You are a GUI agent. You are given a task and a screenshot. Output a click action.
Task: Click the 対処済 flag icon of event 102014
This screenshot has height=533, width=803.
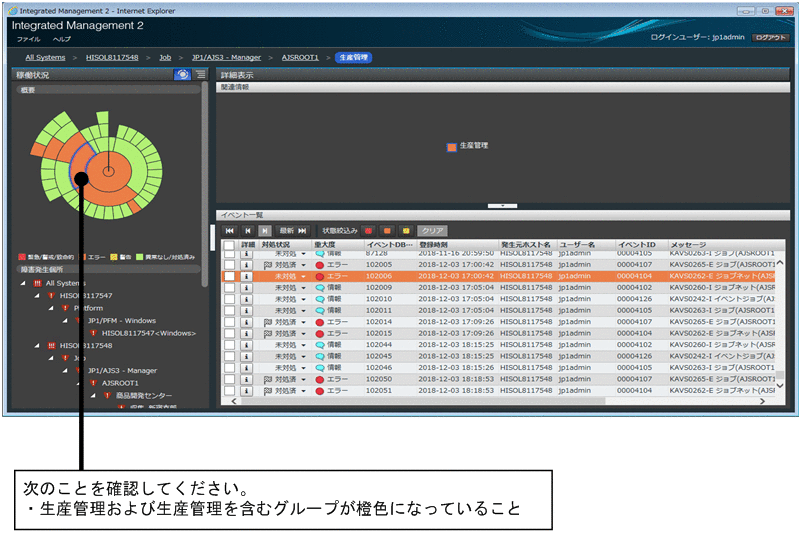click(267, 322)
